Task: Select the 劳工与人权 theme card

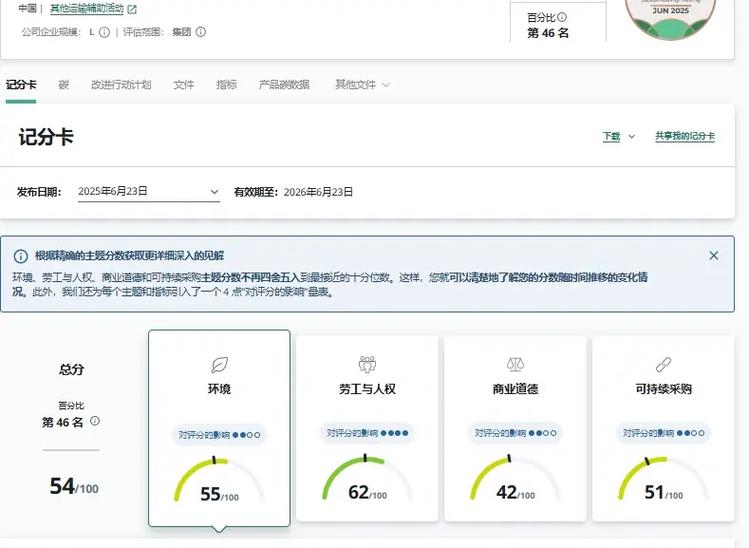Action: [367, 428]
